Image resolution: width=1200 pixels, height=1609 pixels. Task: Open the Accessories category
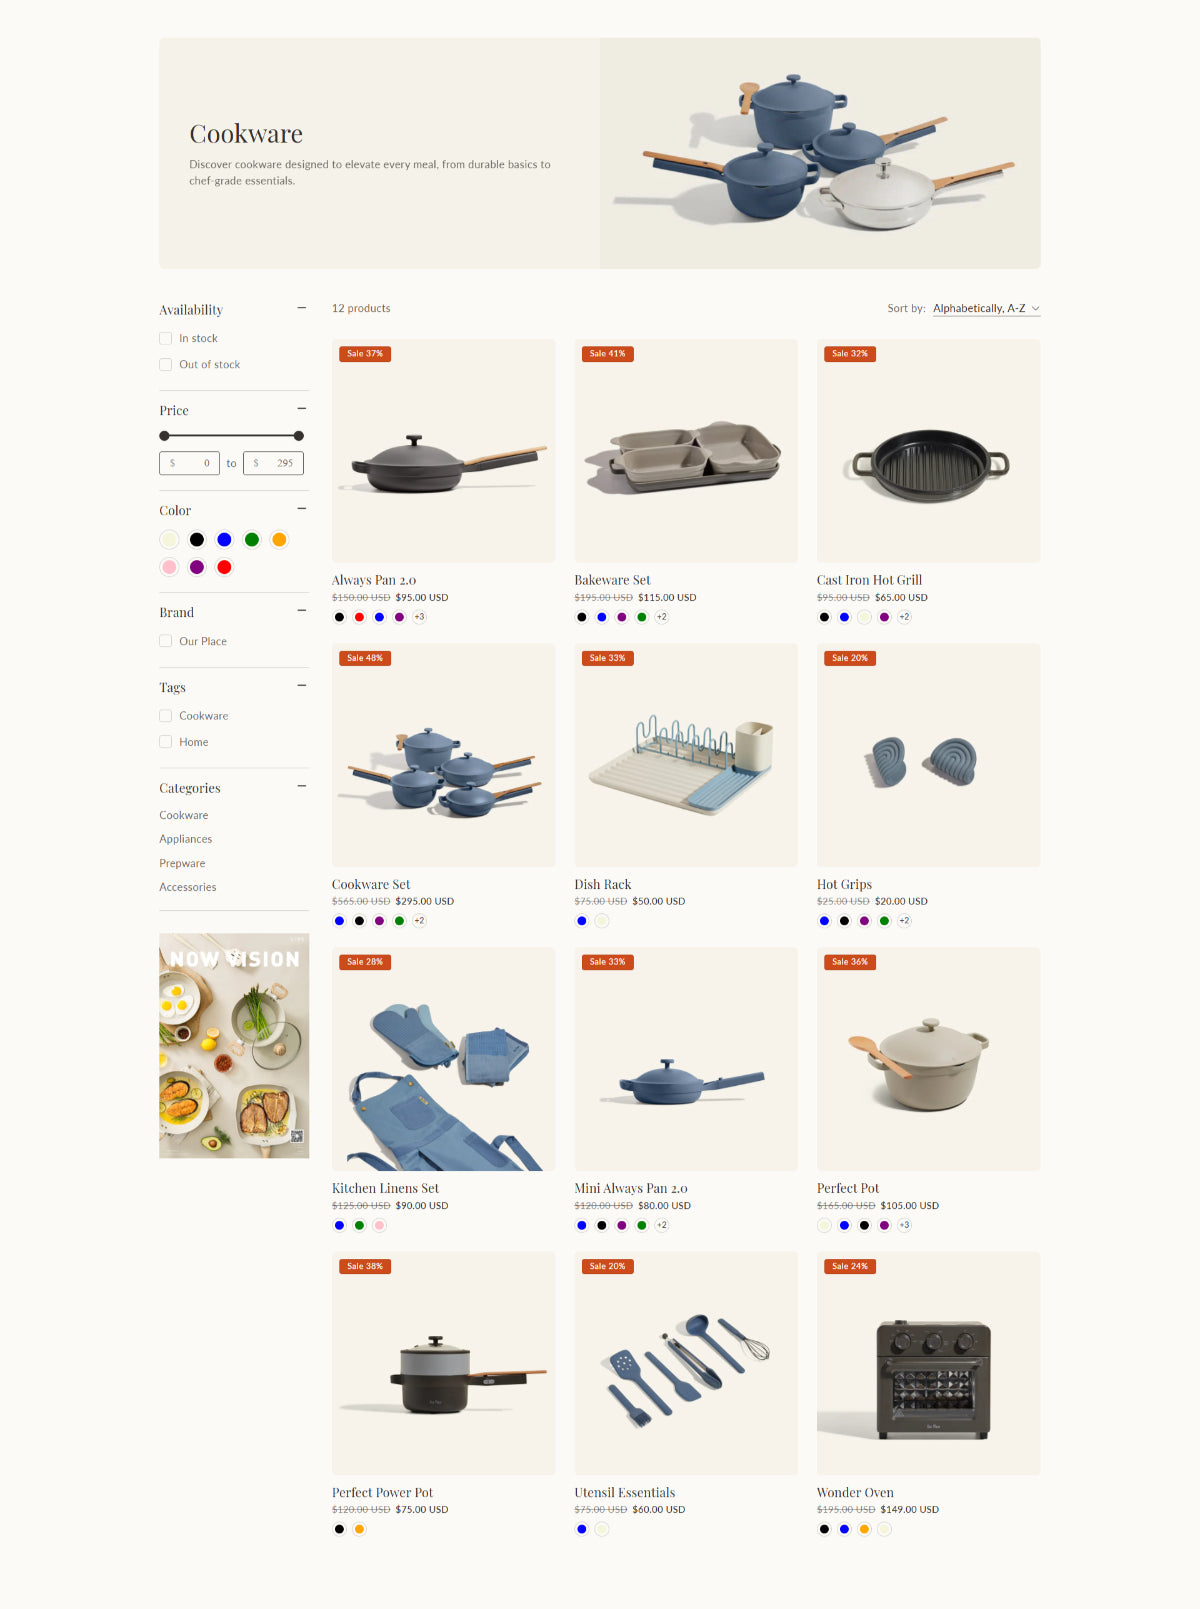point(188,887)
